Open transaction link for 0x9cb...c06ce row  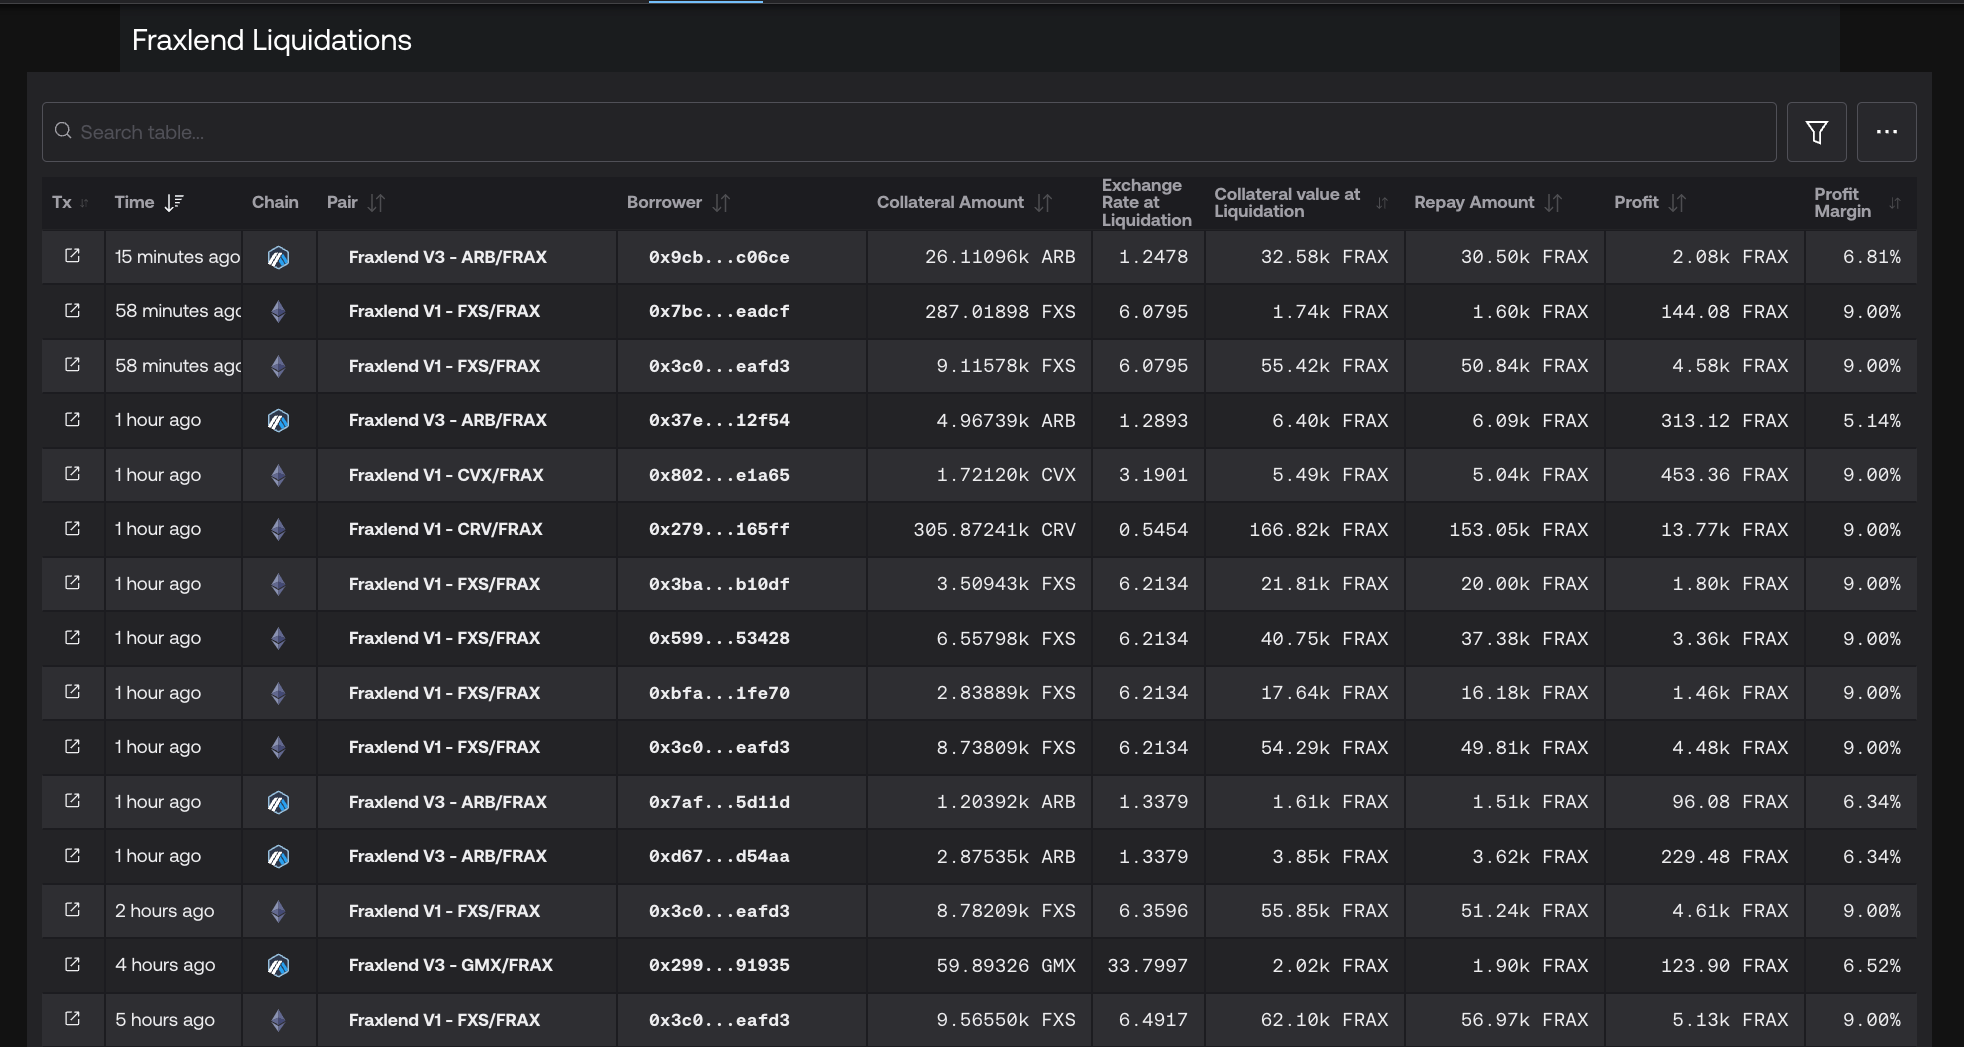pos(72,256)
